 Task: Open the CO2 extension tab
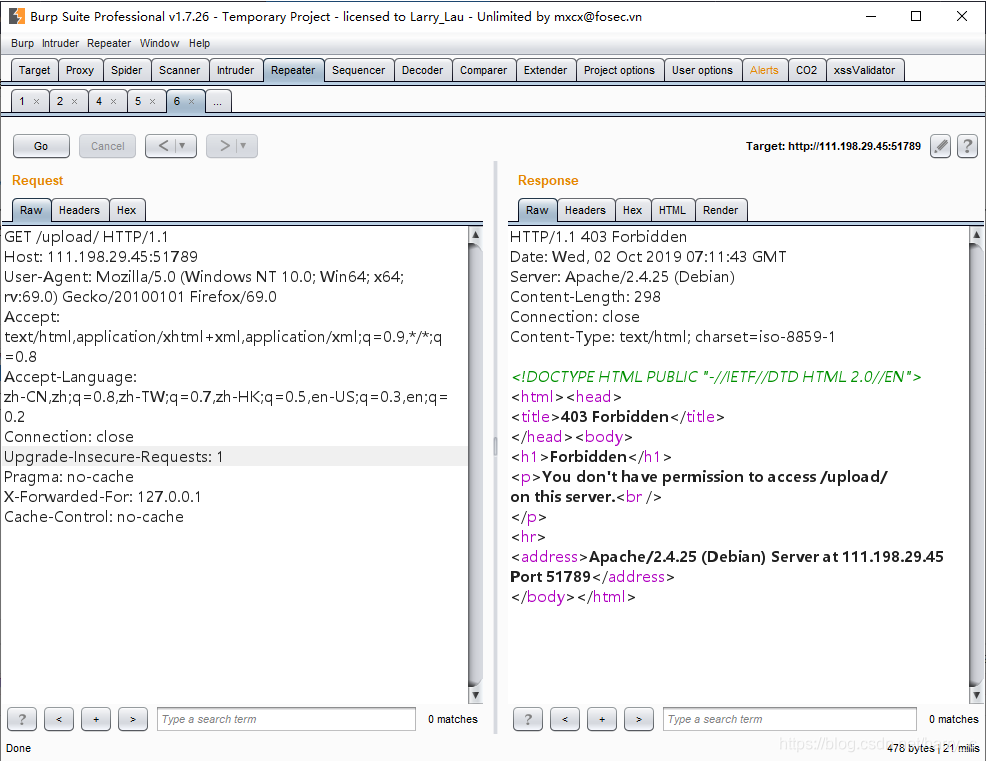(x=807, y=70)
